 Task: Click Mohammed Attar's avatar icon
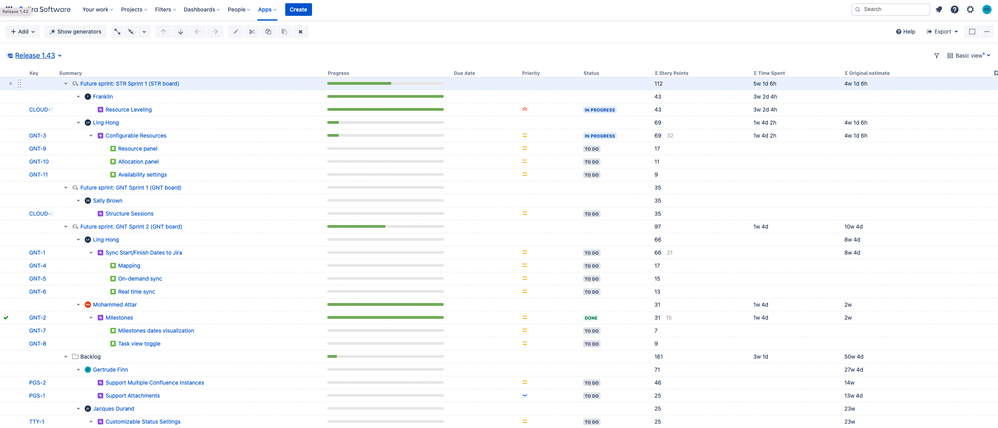(x=88, y=304)
